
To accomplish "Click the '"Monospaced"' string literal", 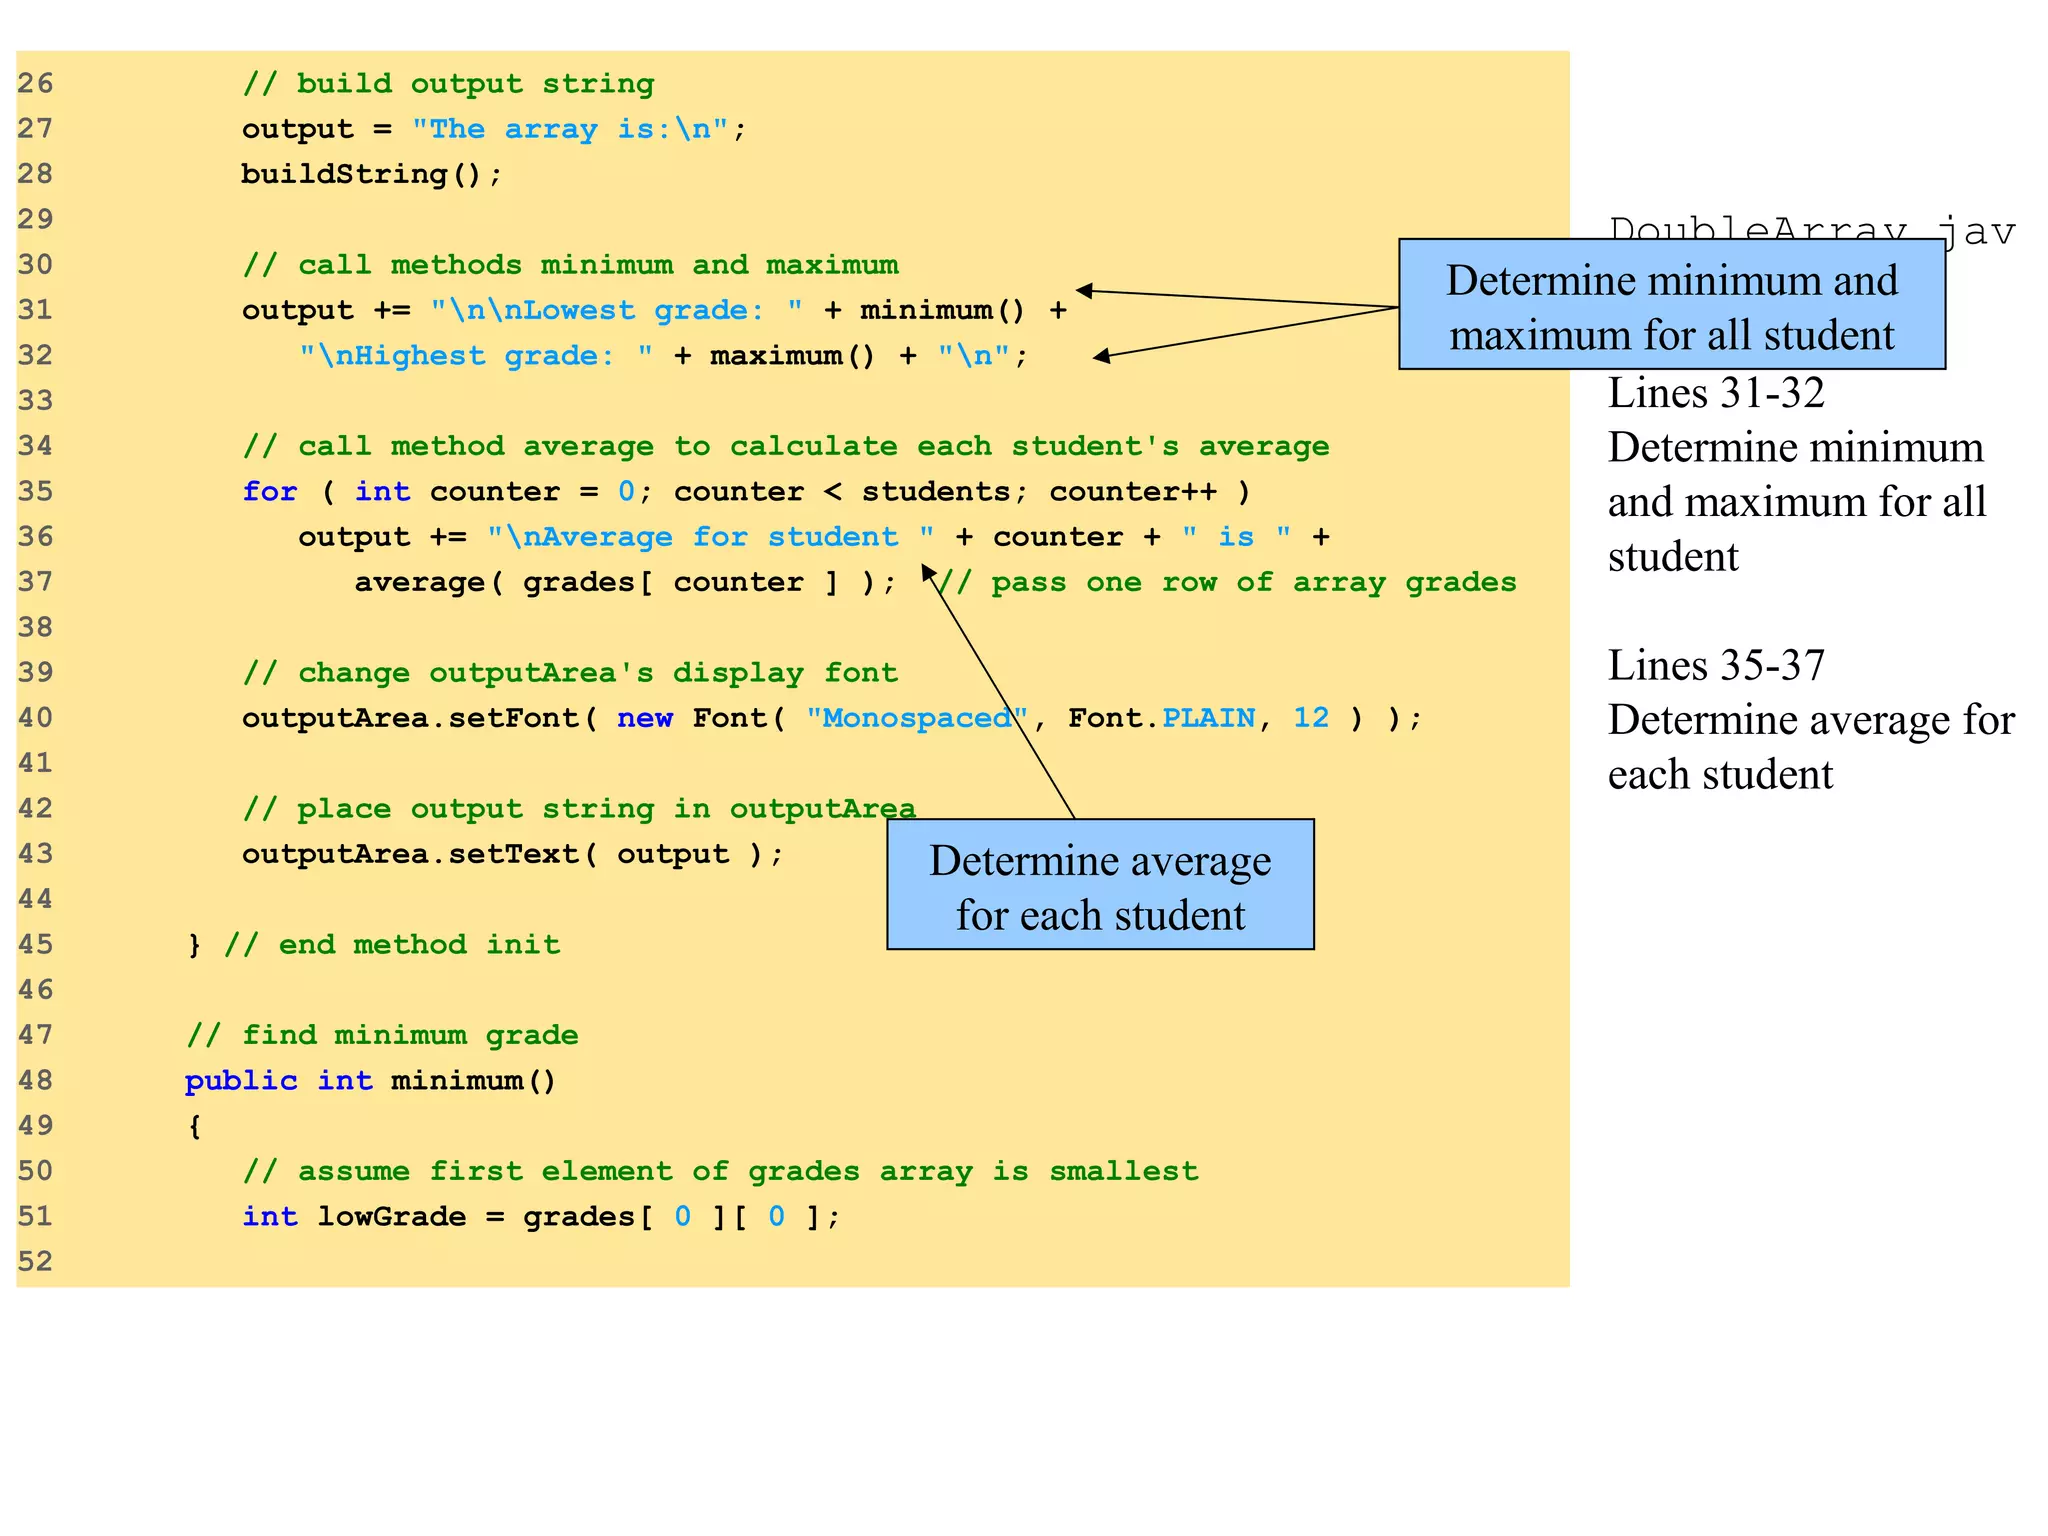I will point(917,718).
